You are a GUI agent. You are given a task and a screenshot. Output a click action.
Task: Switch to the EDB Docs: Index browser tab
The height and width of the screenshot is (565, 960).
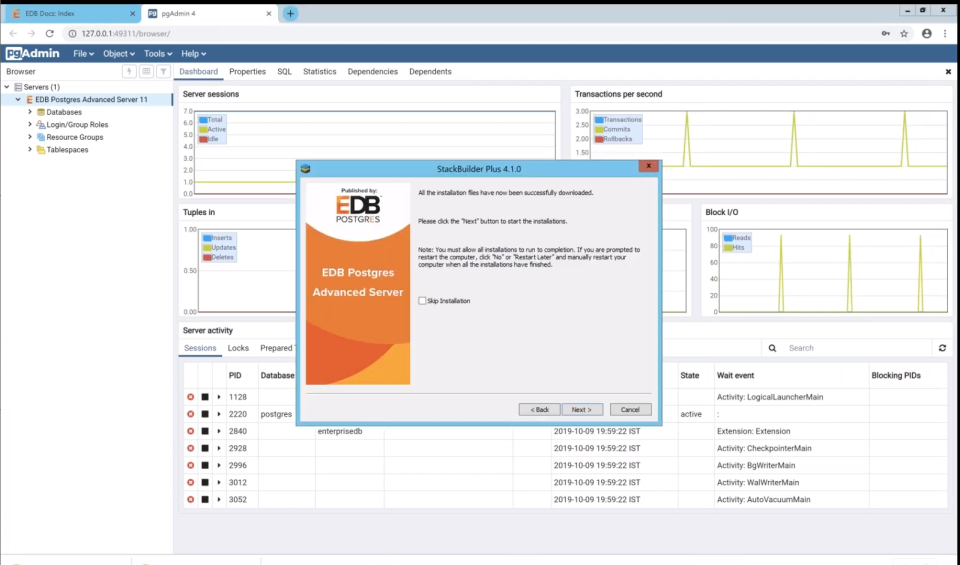[x=70, y=13]
